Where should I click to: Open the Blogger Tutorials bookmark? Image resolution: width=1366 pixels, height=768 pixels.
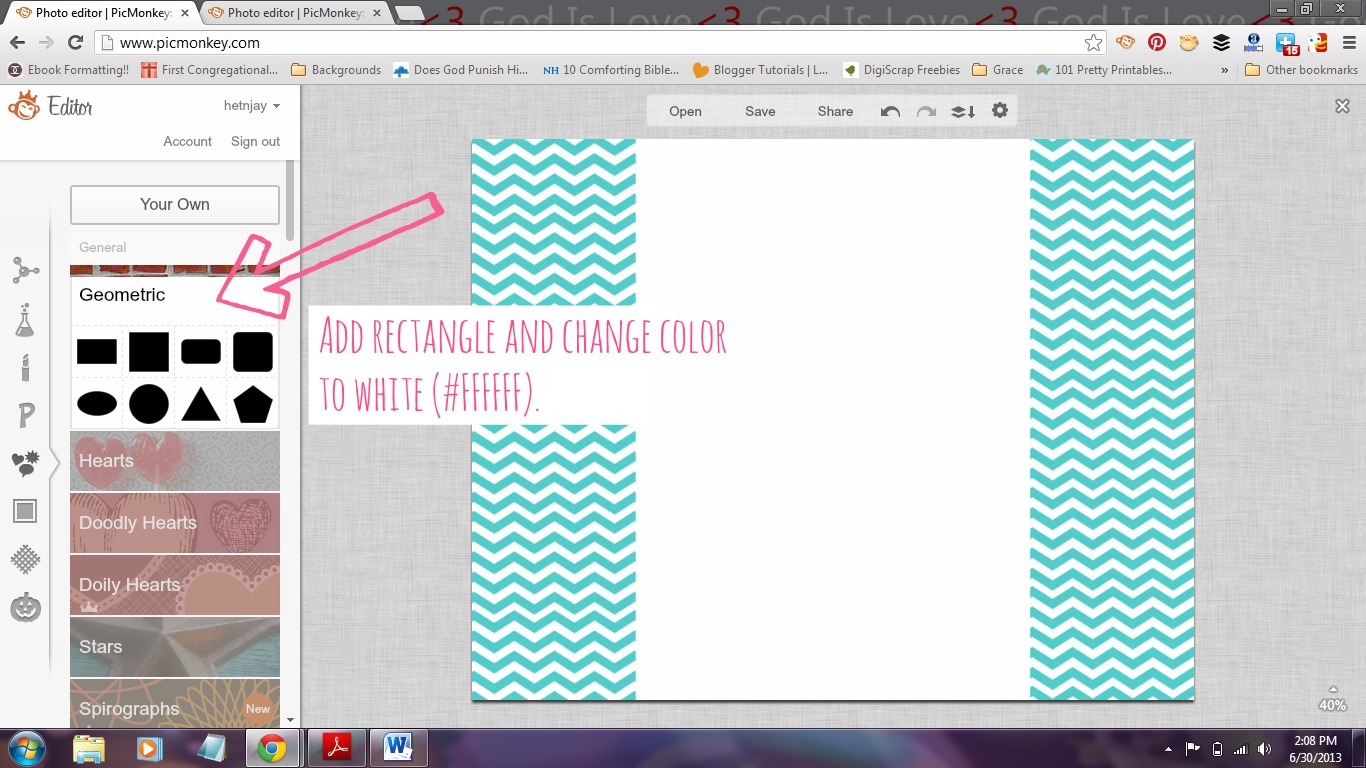[762, 69]
